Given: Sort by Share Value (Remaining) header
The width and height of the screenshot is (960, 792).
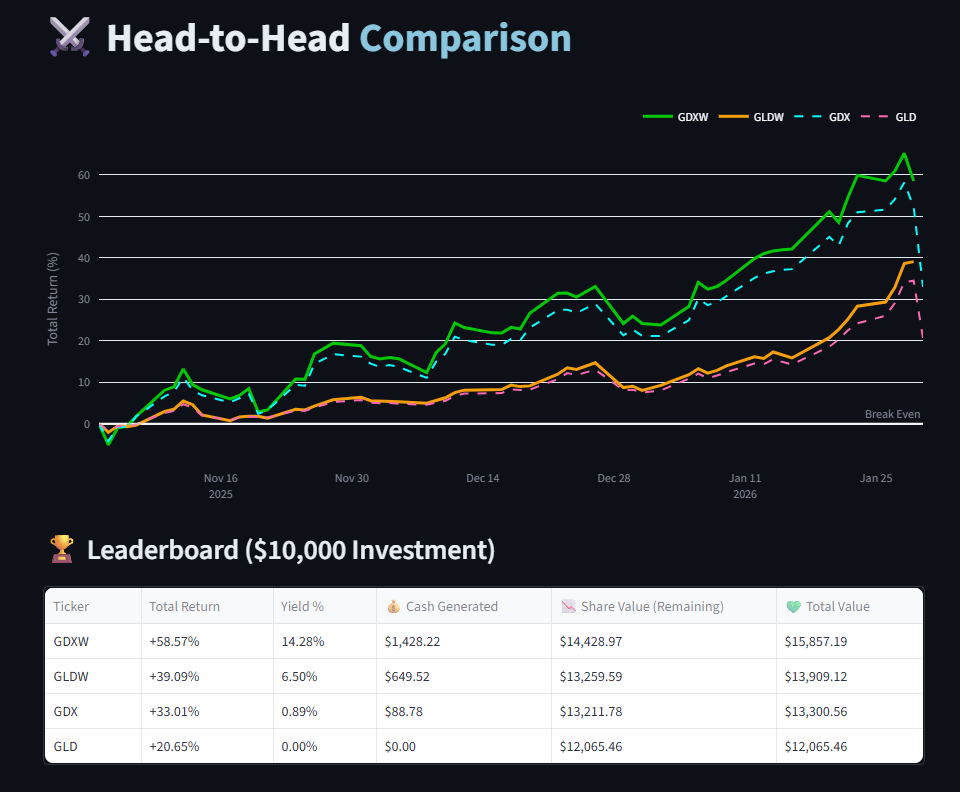Looking at the screenshot, I should click(x=664, y=607).
